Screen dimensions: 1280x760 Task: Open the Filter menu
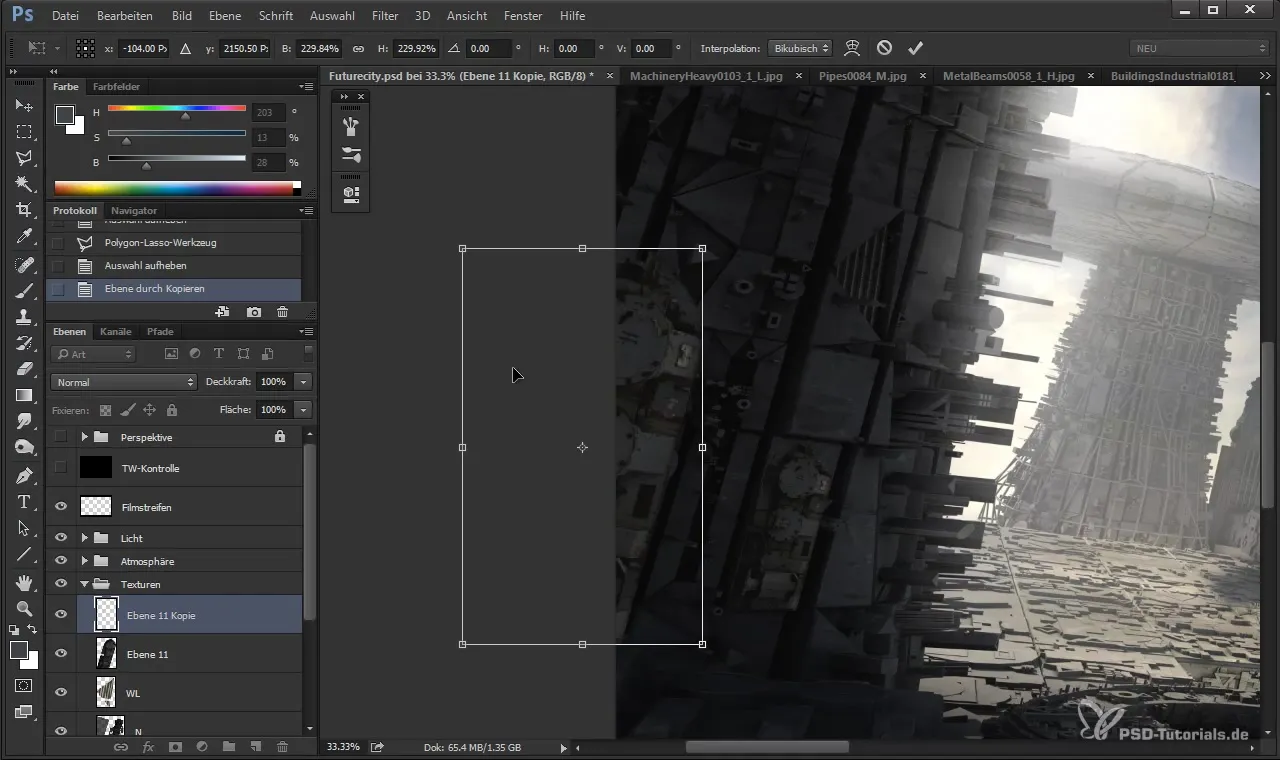coord(385,16)
